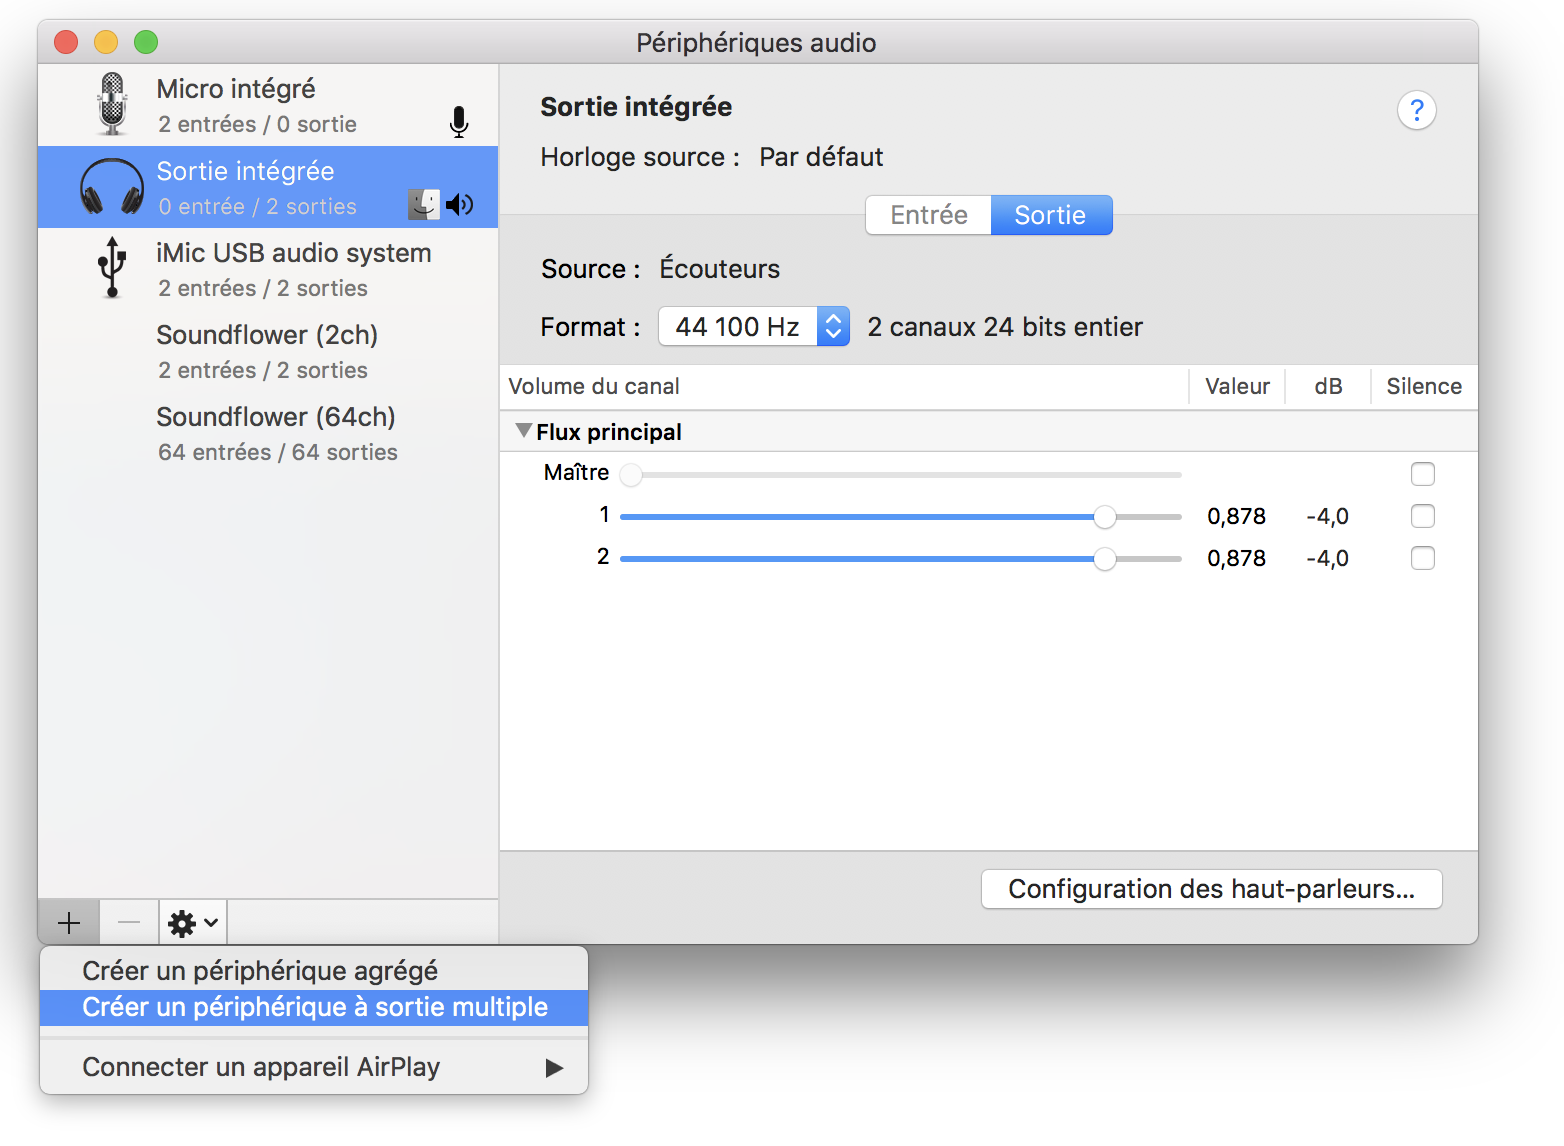Click the Écouteurs source value
Viewport: 1564px width, 1146px height.
click(x=719, y=269)
